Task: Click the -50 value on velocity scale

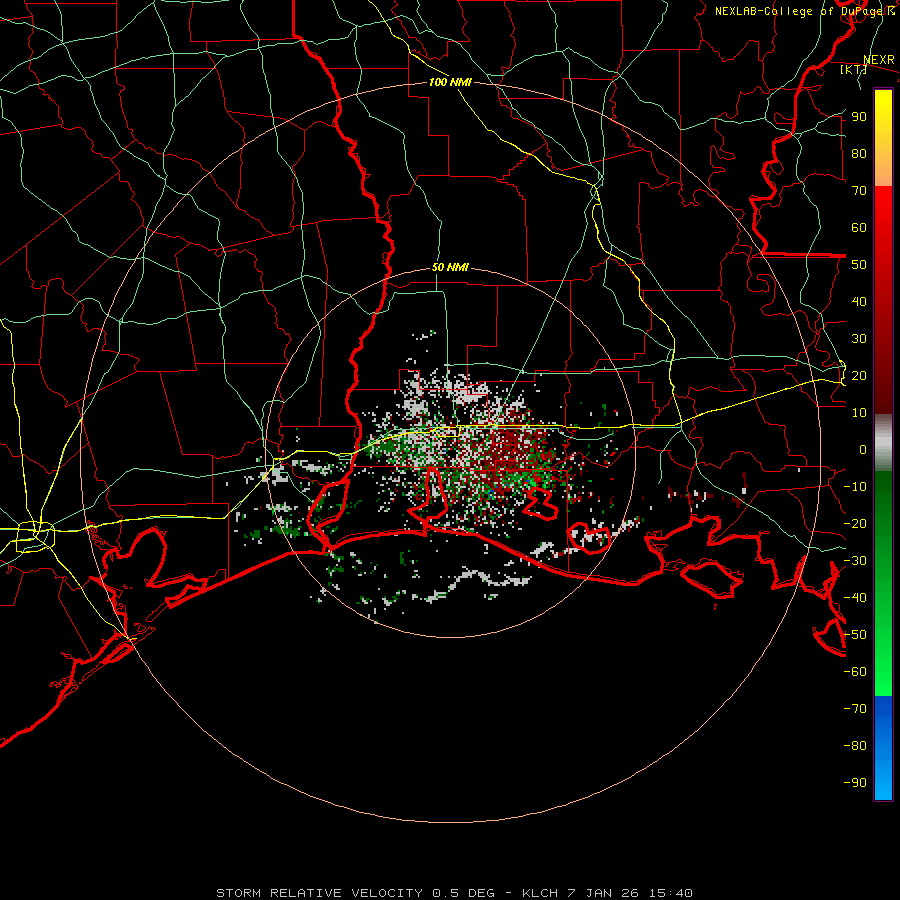Action: (855, 635)
